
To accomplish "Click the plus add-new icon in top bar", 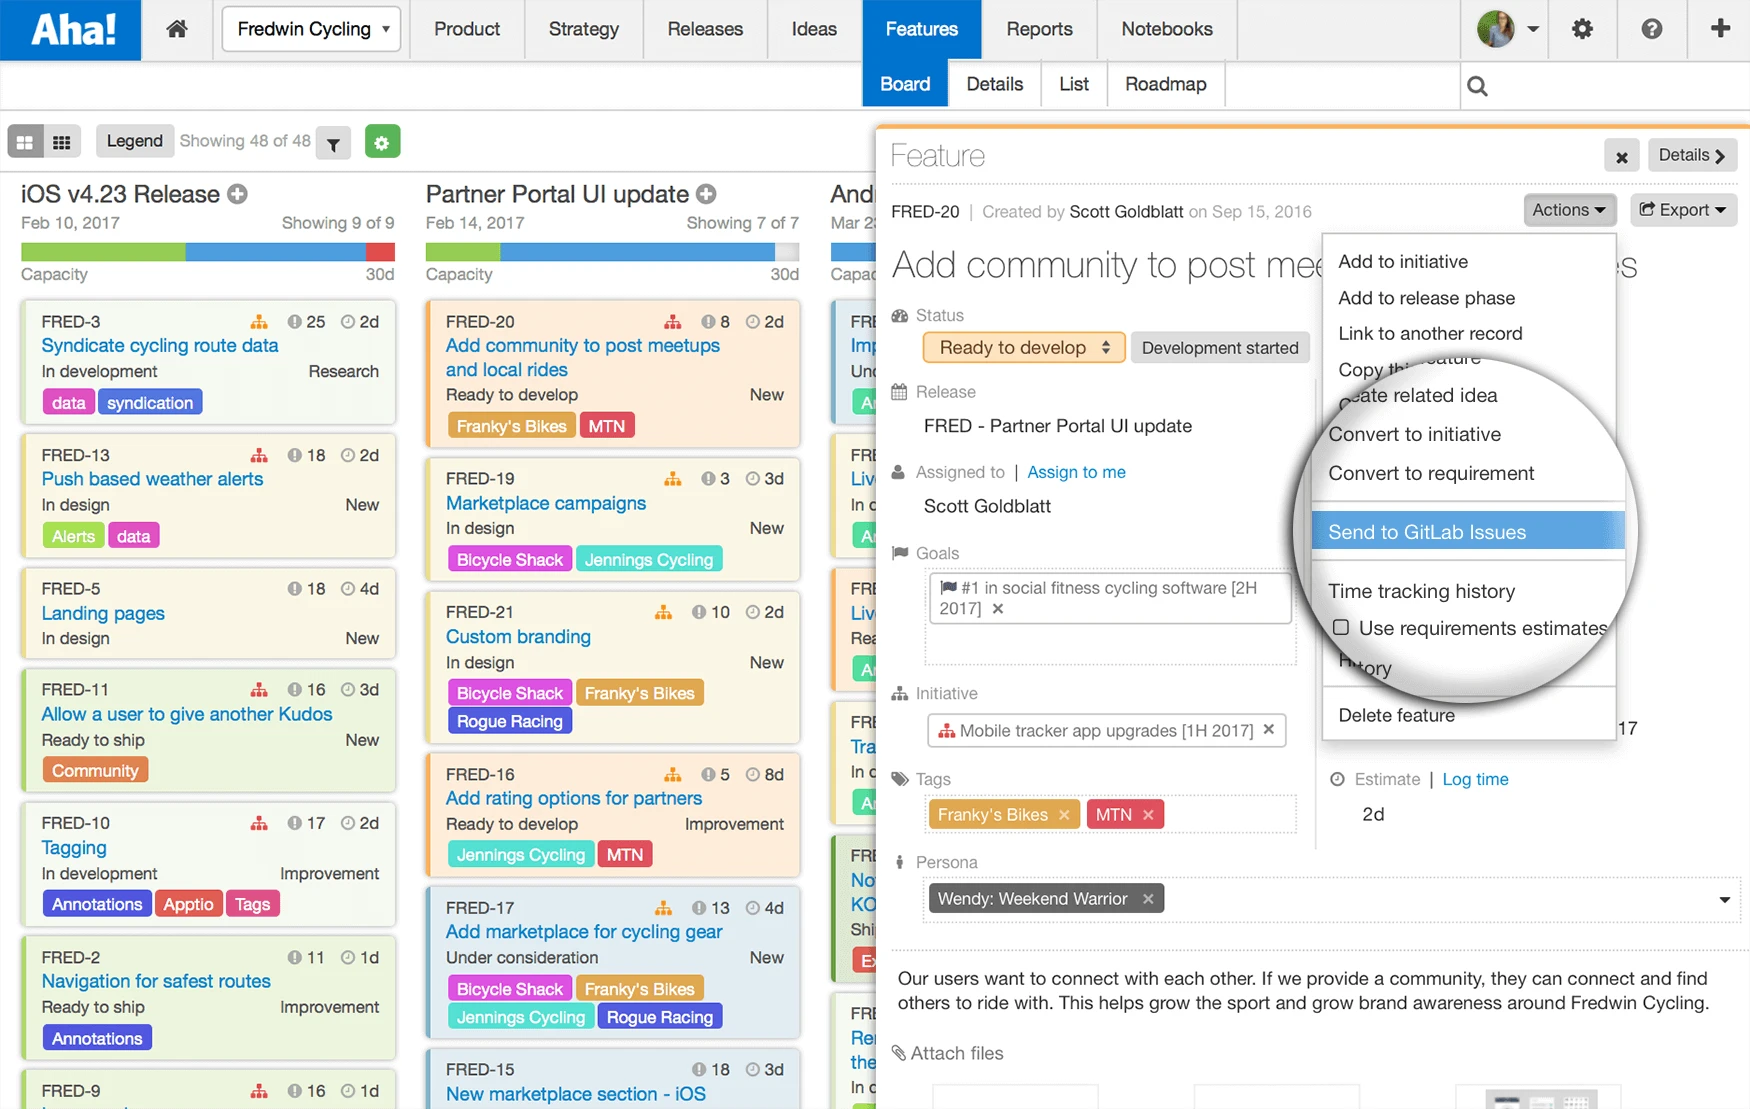I will tap(1720, 28).
